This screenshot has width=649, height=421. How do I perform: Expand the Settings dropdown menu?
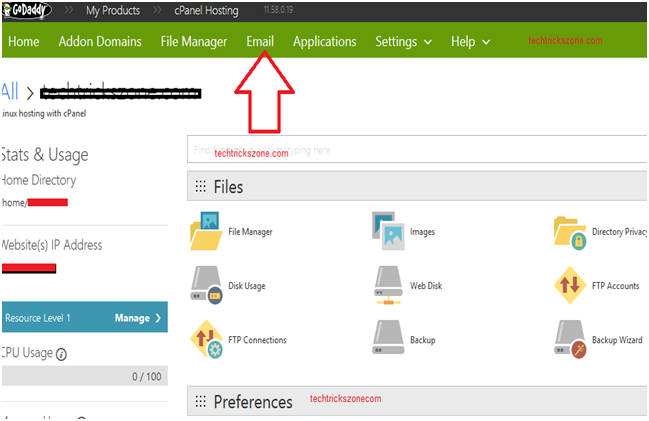click(x=403, y=42)
